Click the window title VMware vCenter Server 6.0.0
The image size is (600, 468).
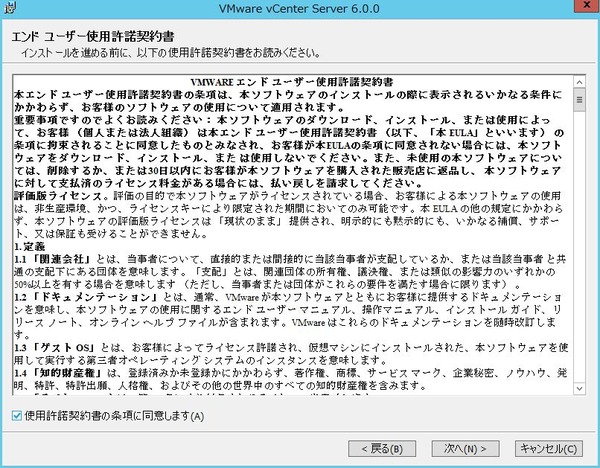[299, 8]
